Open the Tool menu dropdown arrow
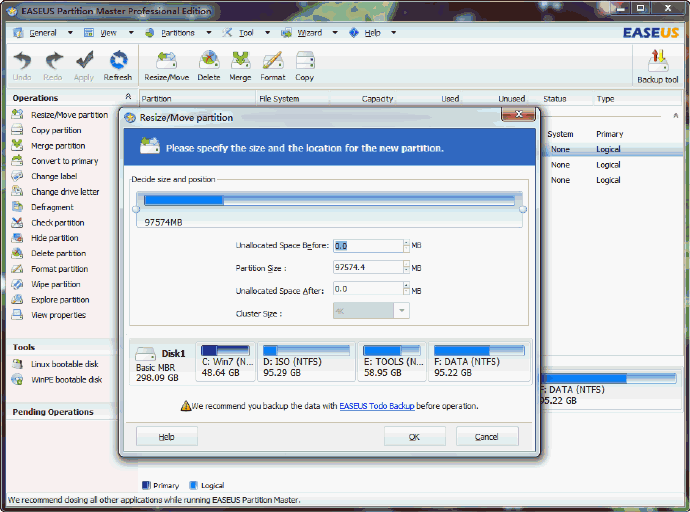Screen dimensions: 690x512 point(267,33)
